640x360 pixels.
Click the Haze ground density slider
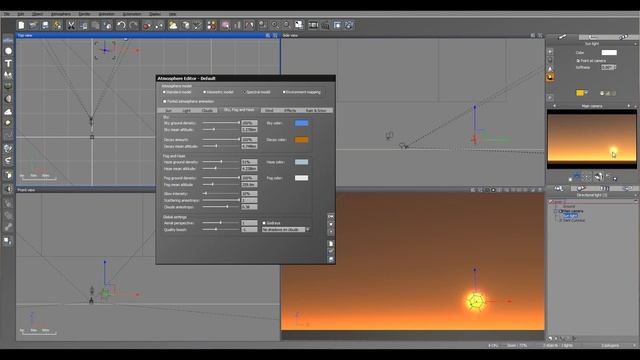(x=221, y=162)
